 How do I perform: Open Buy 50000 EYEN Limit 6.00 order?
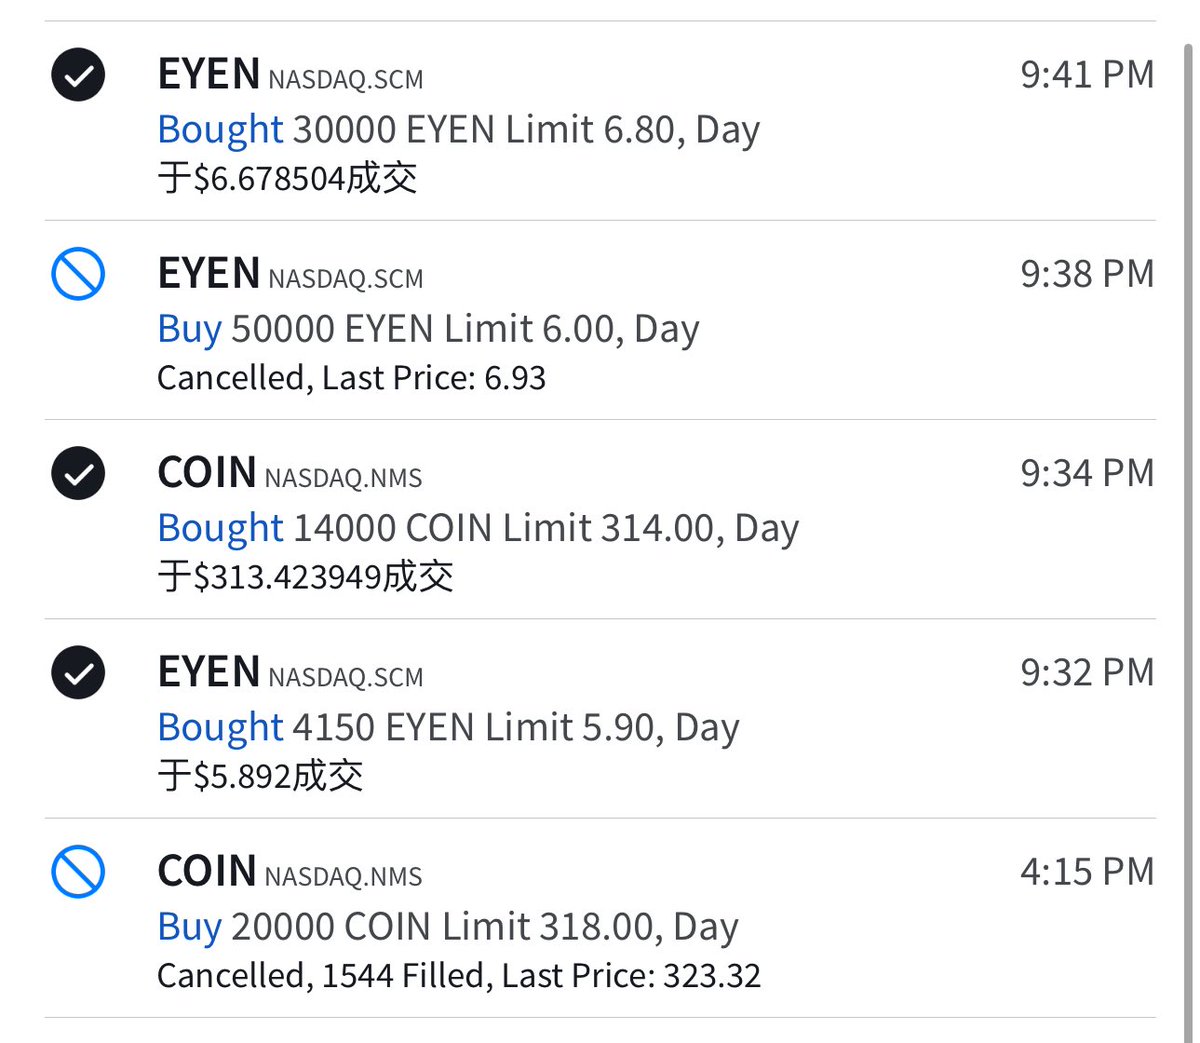click(428, 329)
